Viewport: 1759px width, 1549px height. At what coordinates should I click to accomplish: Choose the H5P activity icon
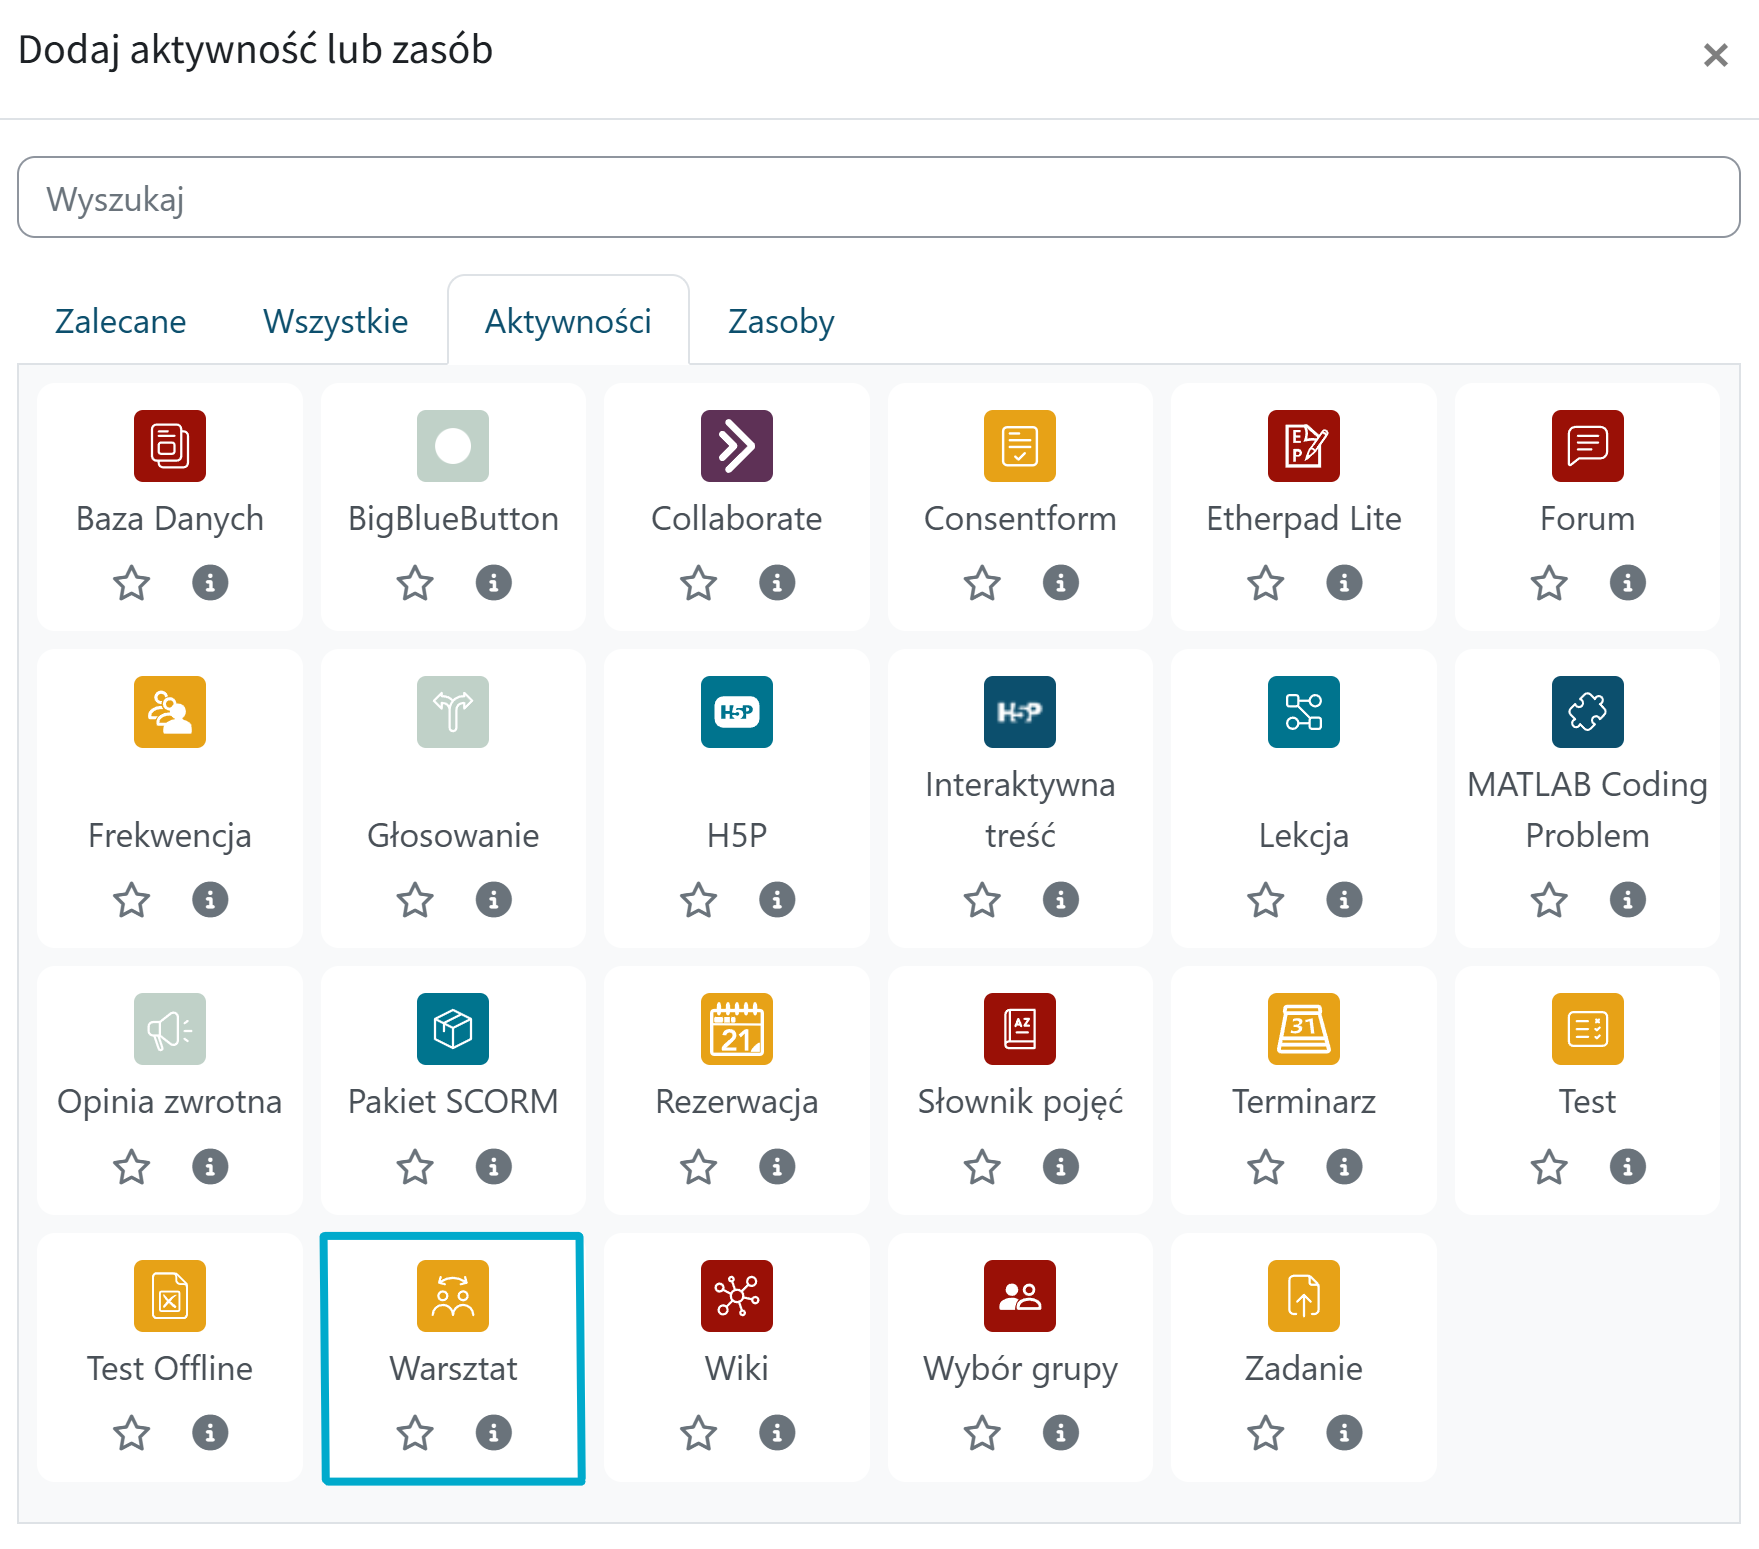737,712
